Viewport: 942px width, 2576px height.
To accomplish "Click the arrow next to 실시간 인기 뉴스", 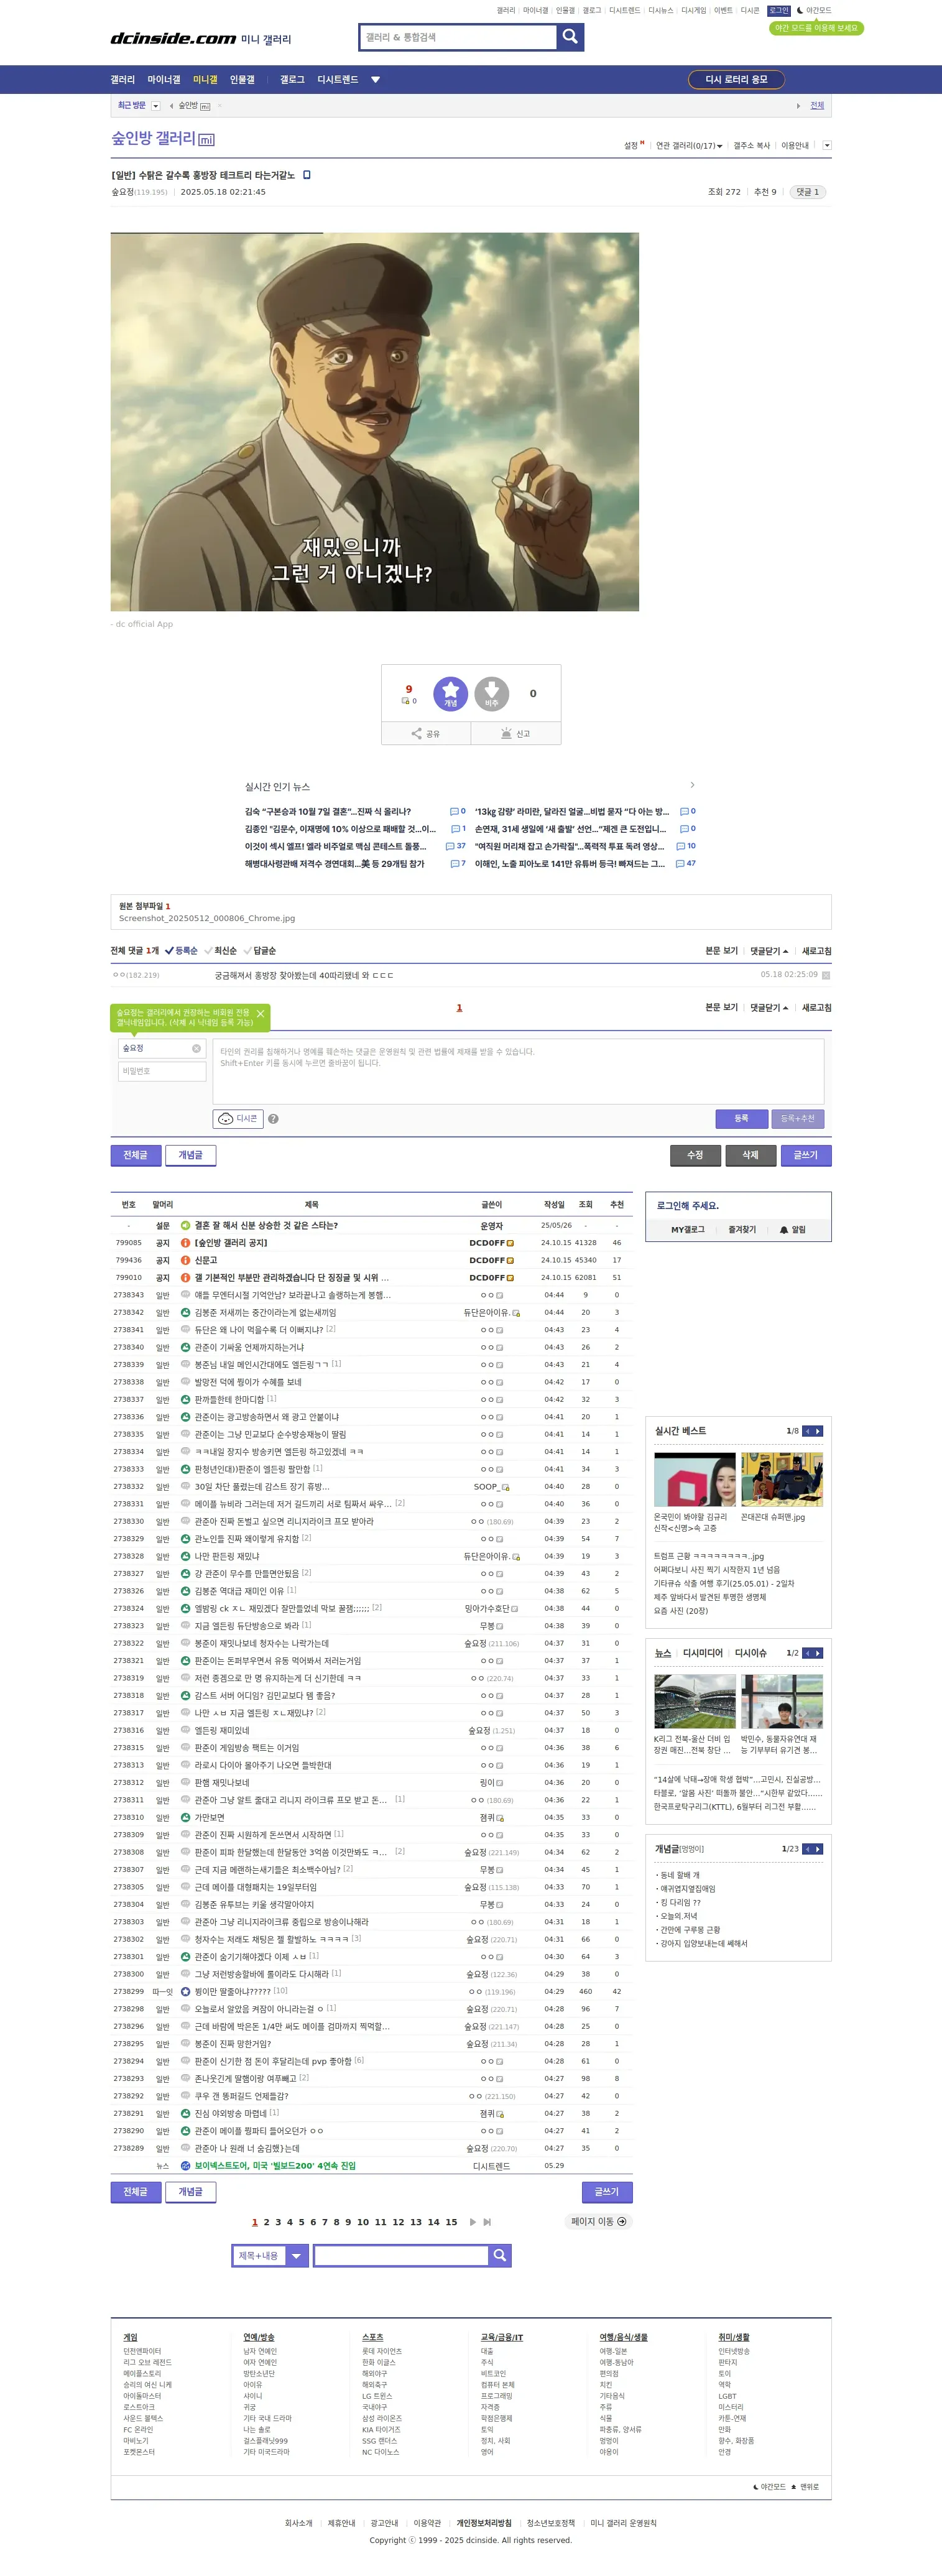I will coord(692,785).
